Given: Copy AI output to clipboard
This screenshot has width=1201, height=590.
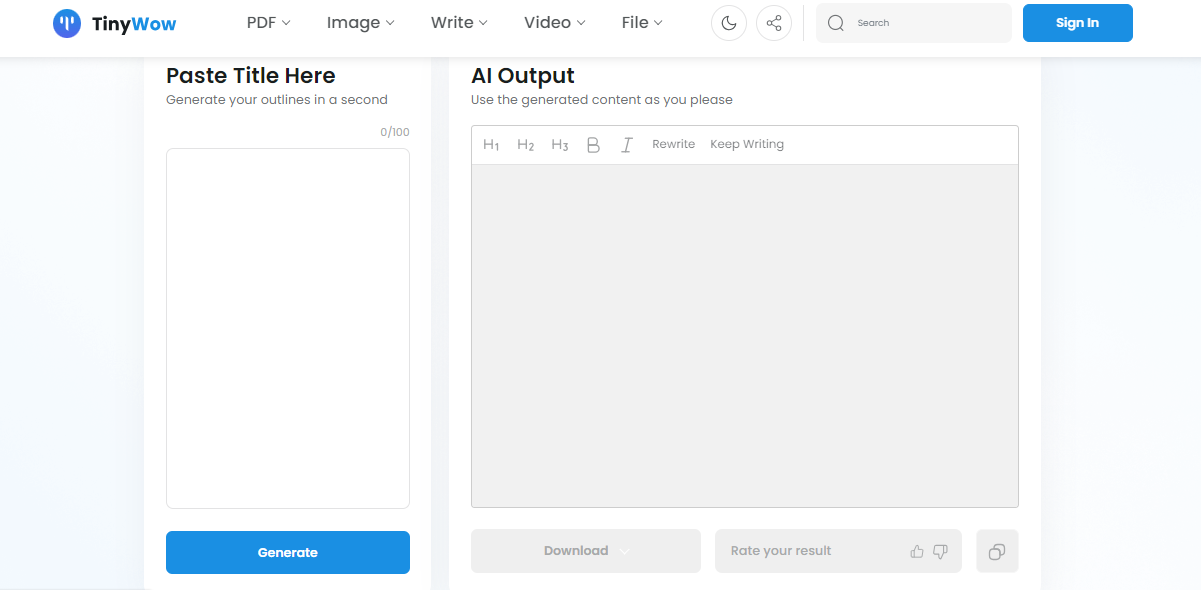Looking at the screenshot, I should 997,551.
